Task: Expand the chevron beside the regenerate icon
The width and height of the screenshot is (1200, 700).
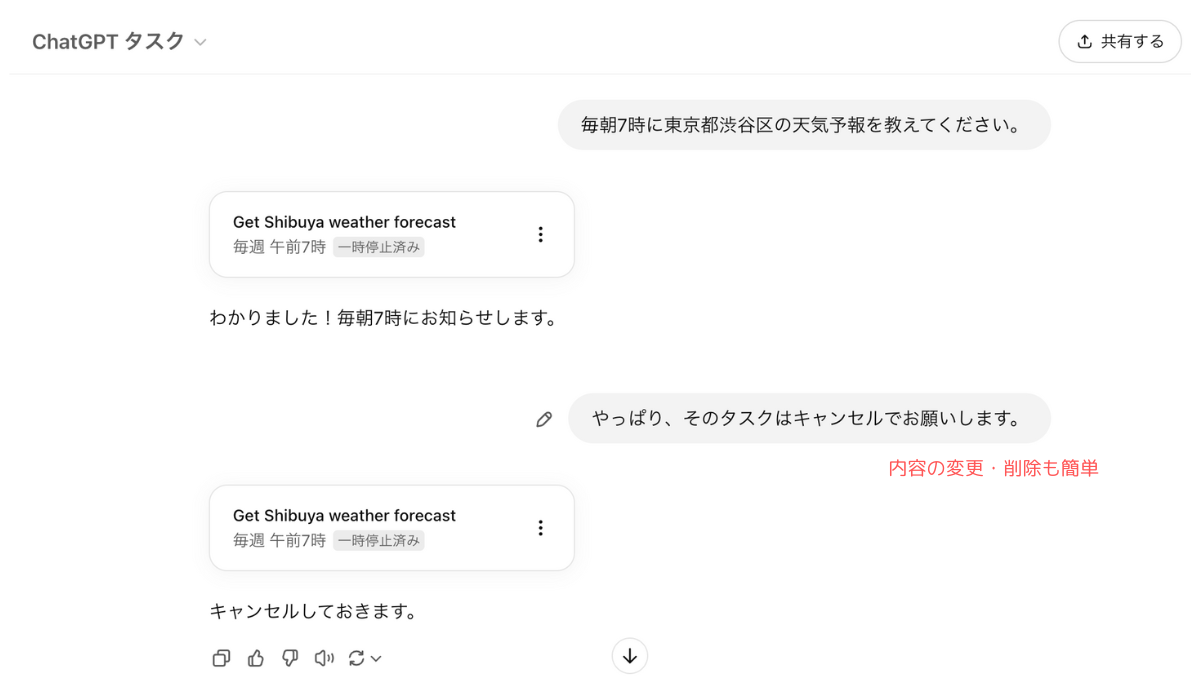Action: point(377,659)
